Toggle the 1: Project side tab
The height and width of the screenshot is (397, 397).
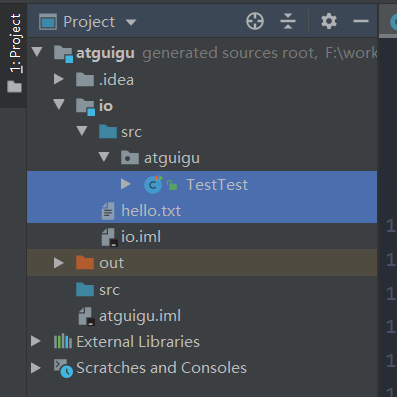tap(14, 53)
